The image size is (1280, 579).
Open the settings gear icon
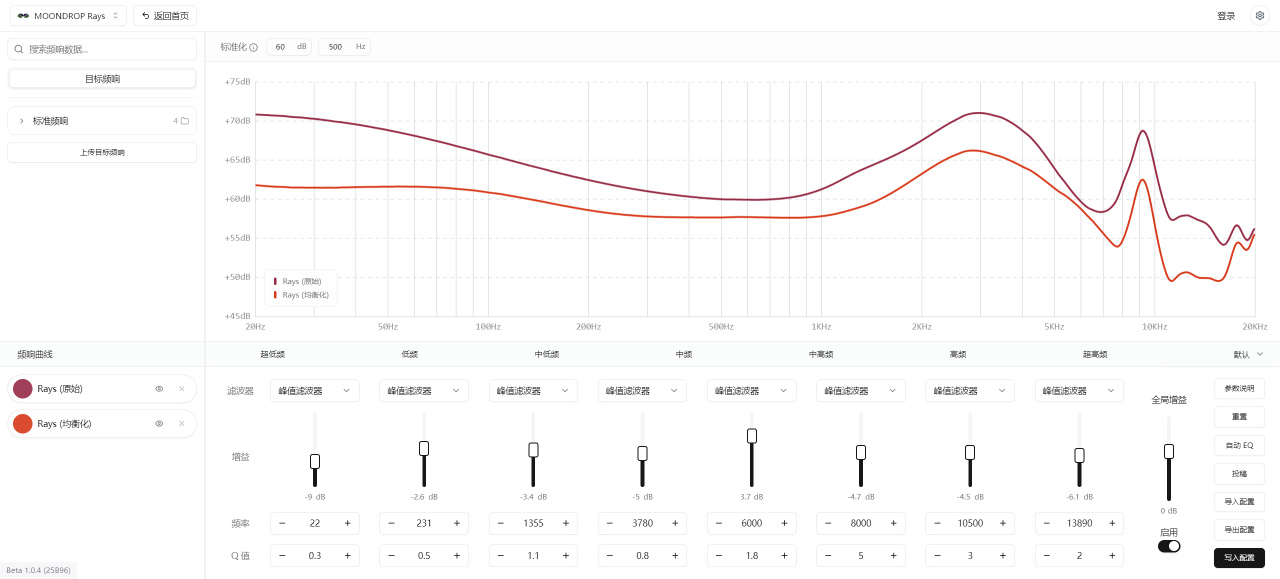[x=1259, y=16]
